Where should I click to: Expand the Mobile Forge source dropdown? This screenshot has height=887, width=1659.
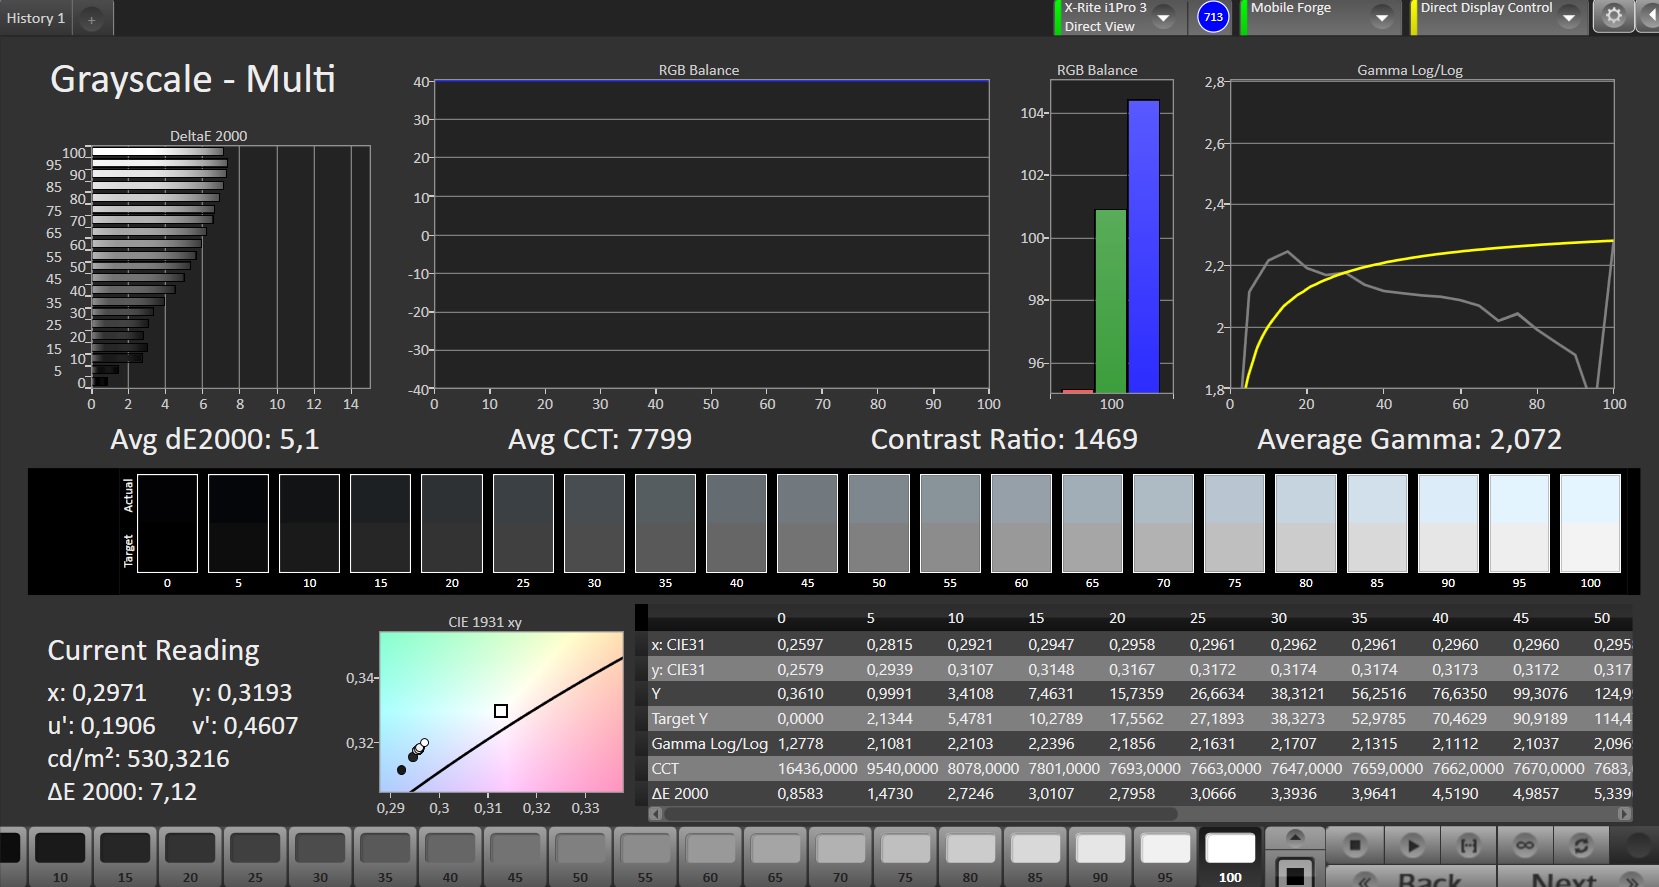point(1381,18)
